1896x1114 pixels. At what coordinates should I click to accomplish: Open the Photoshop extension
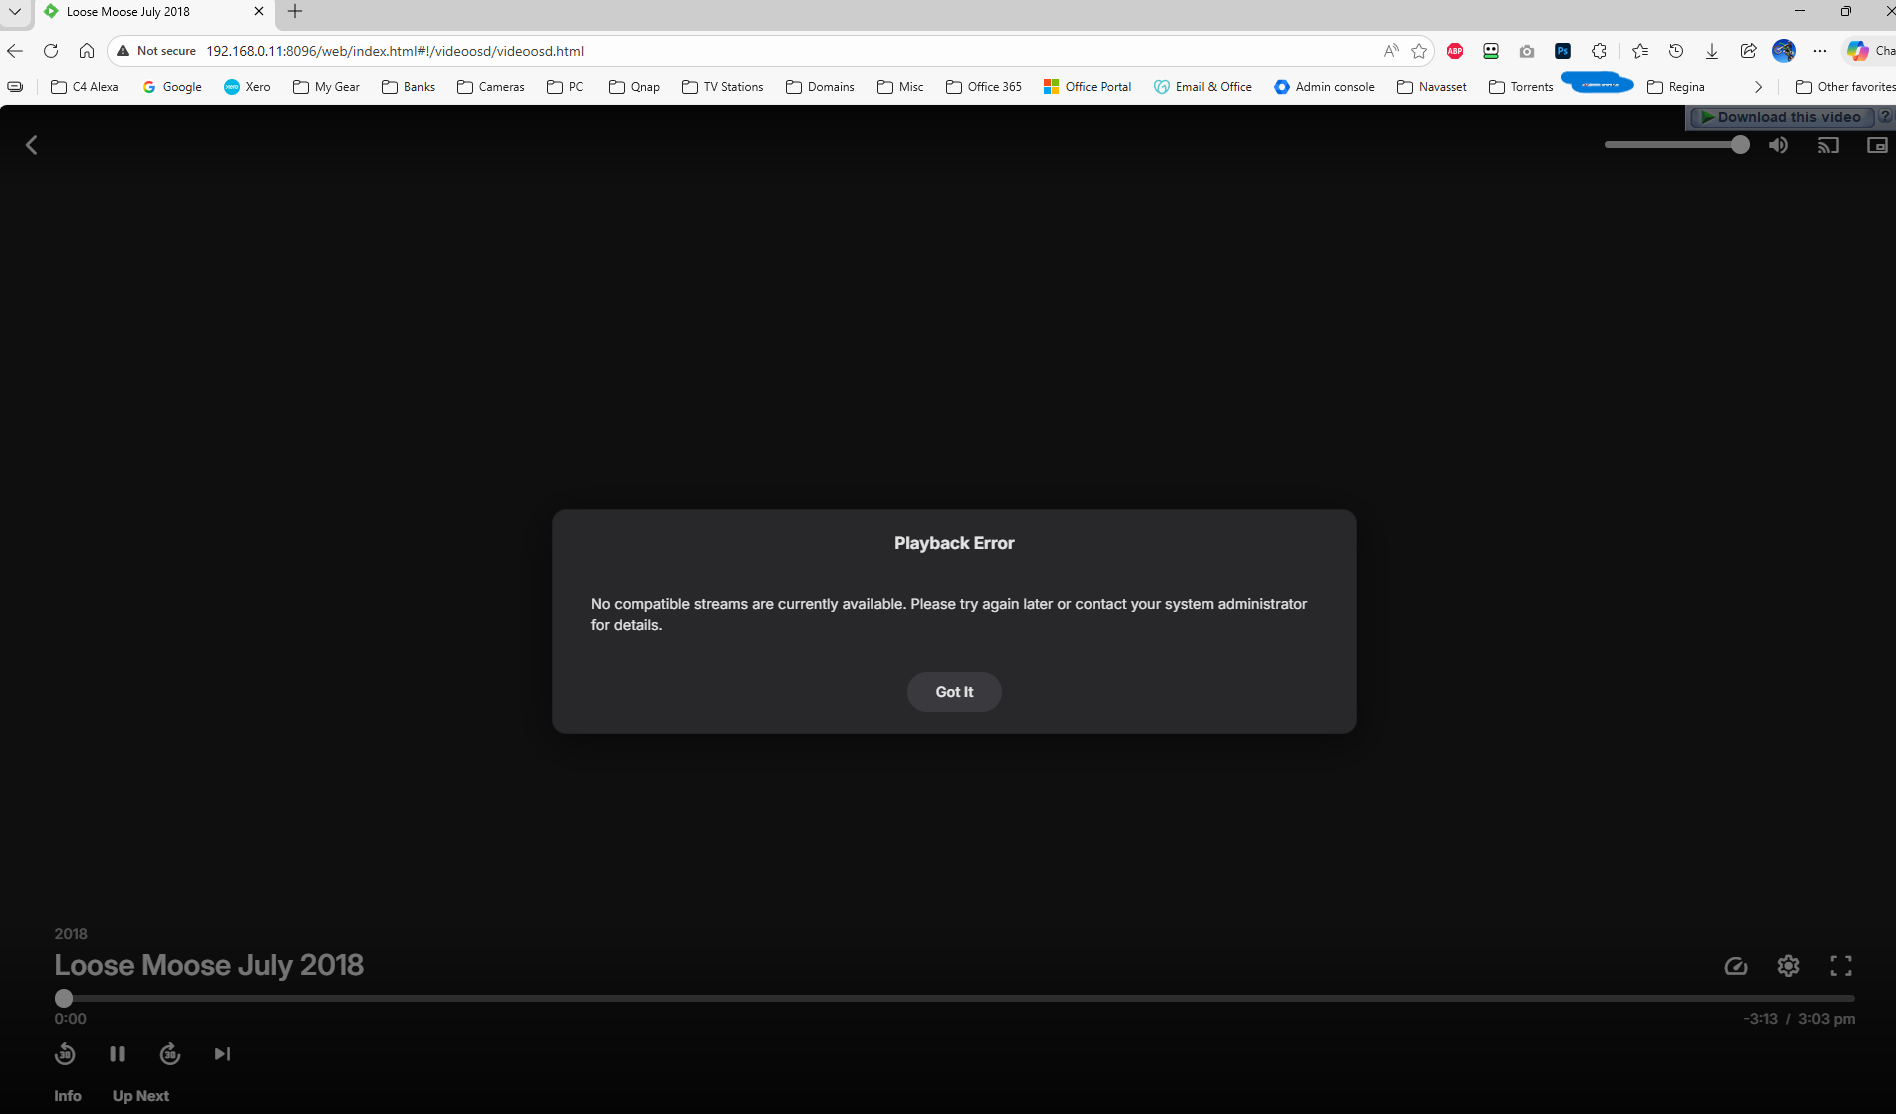1563,51
